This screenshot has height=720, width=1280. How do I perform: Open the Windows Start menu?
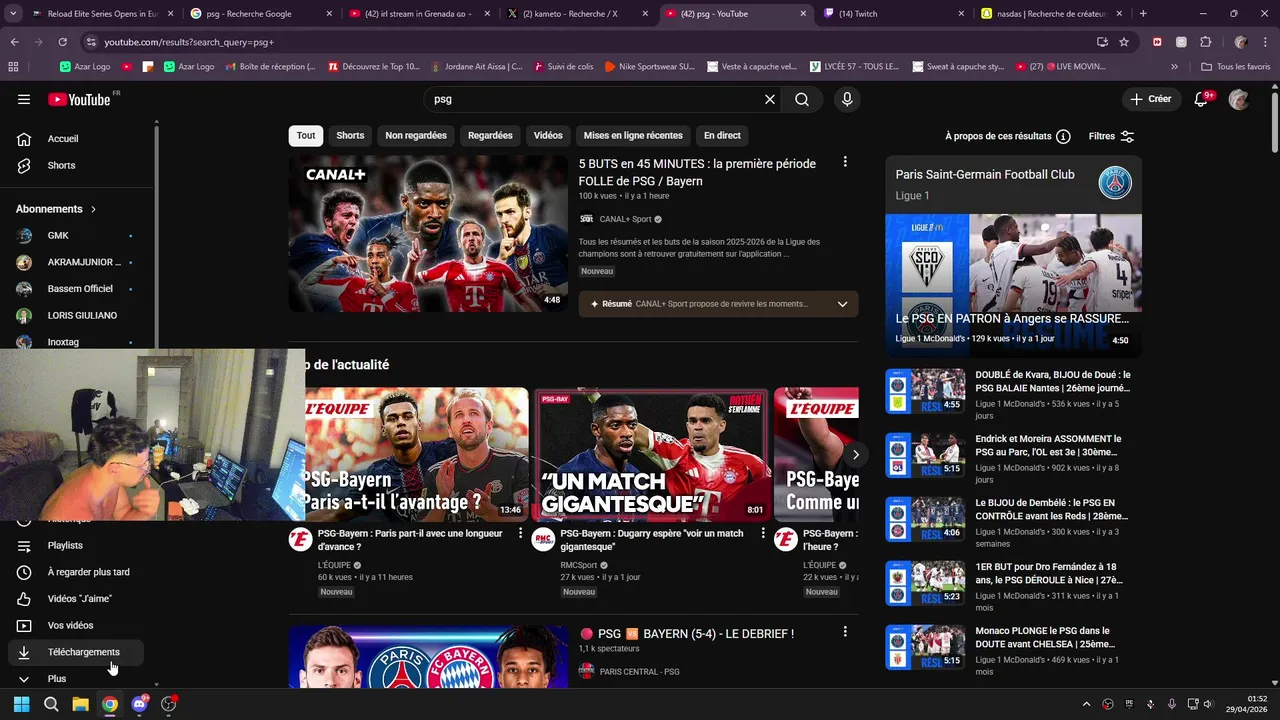tap(21, 704)
